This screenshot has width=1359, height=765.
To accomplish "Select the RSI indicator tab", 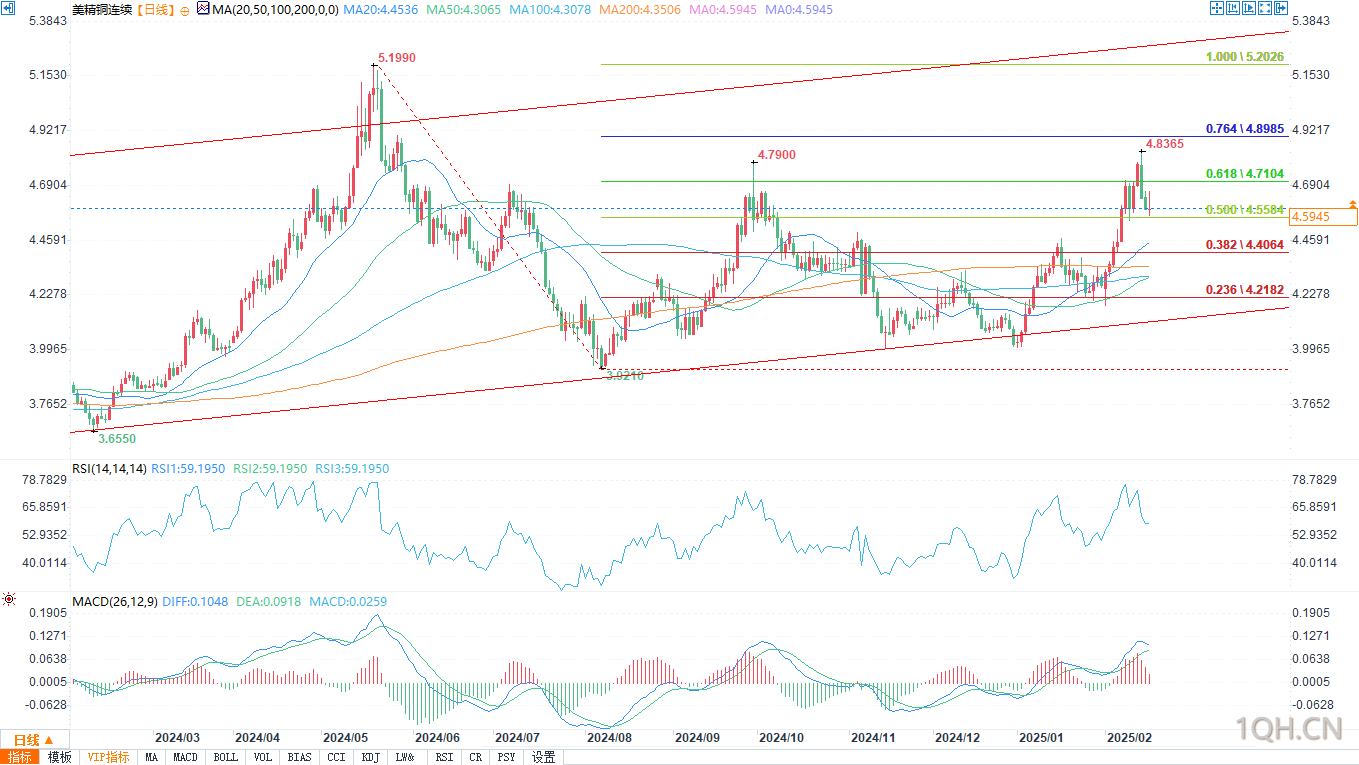I will pos(444,757).
